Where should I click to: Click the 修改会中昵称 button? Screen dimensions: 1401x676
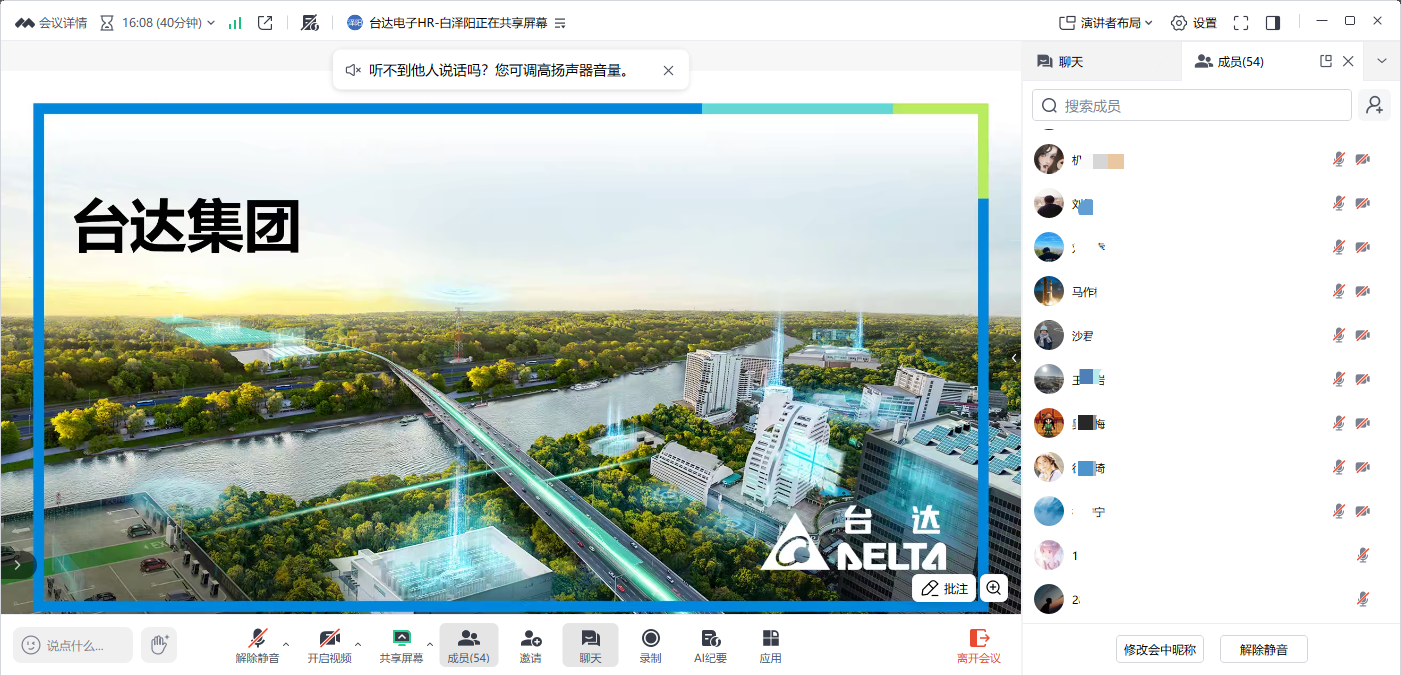[1159, 649]
